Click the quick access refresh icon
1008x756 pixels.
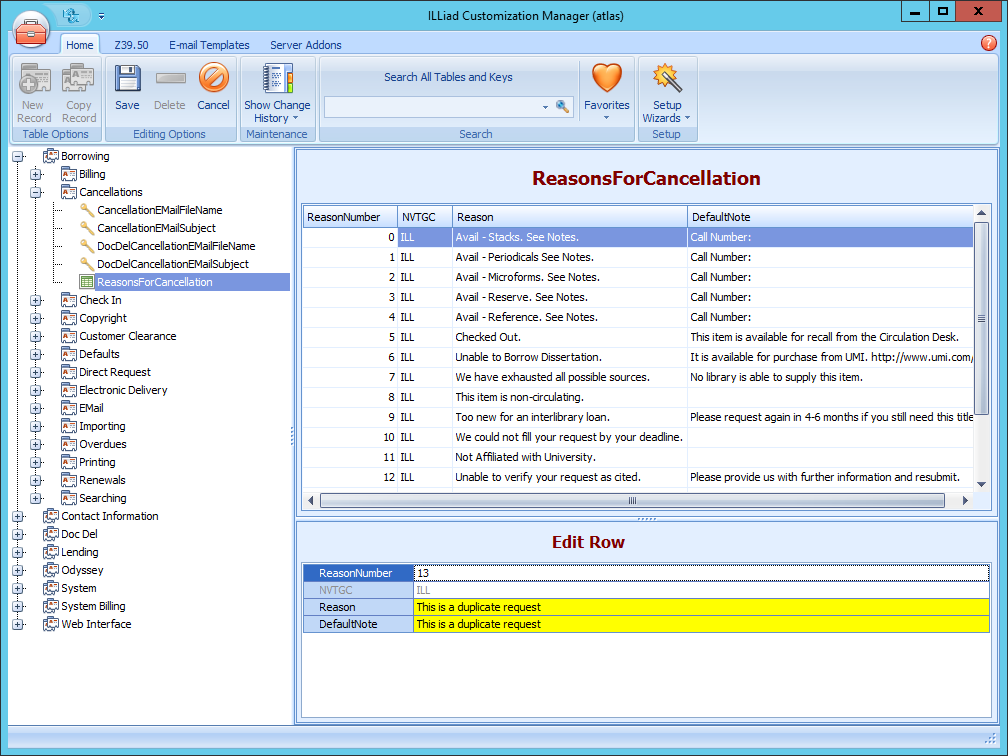tap(71, 15)
